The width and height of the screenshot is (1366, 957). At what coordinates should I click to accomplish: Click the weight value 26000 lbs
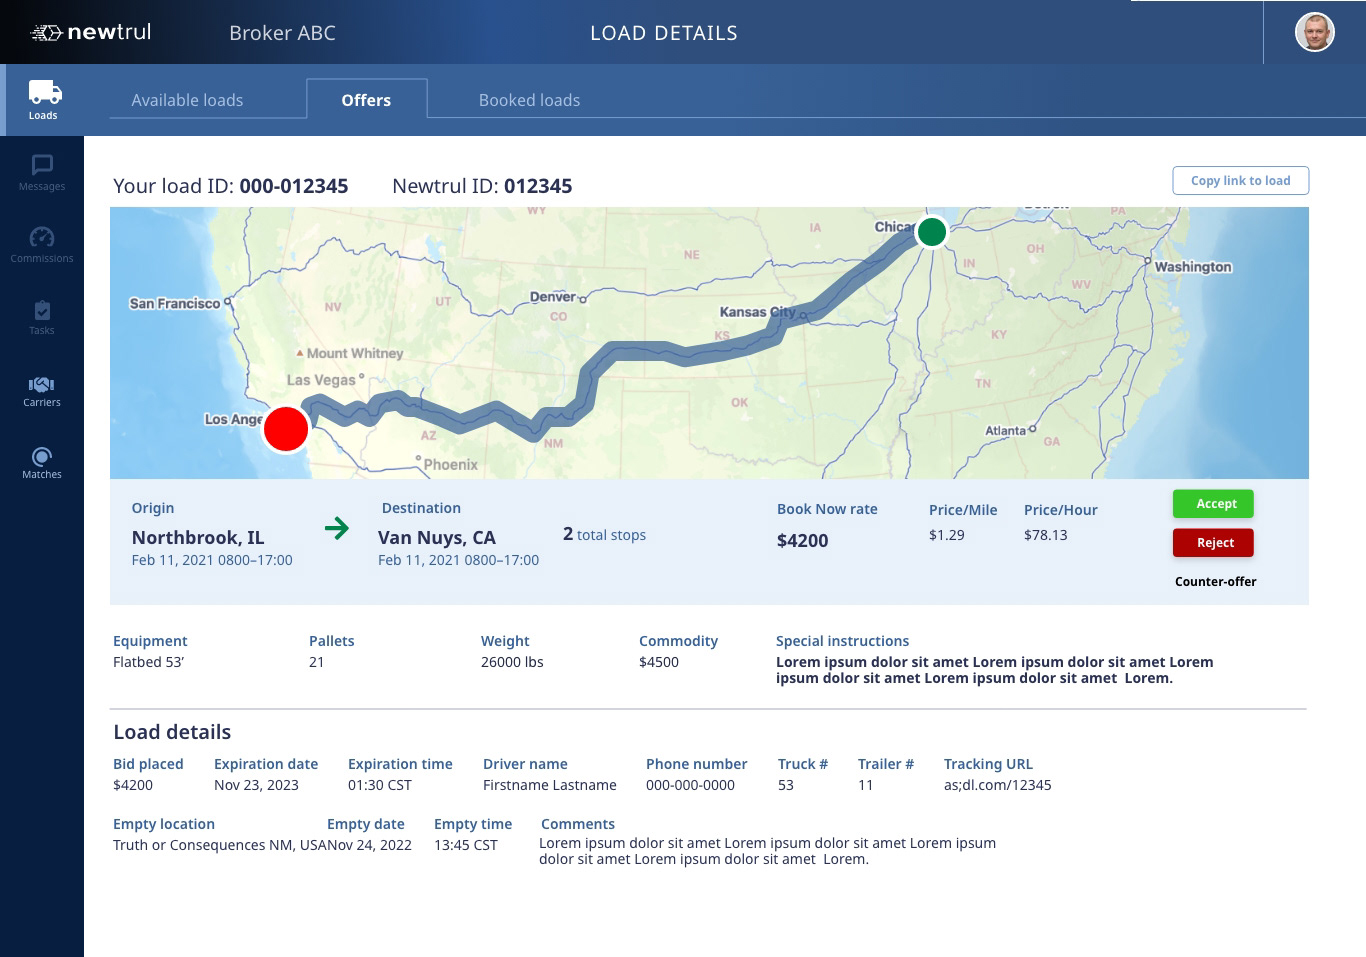[512, 662]
